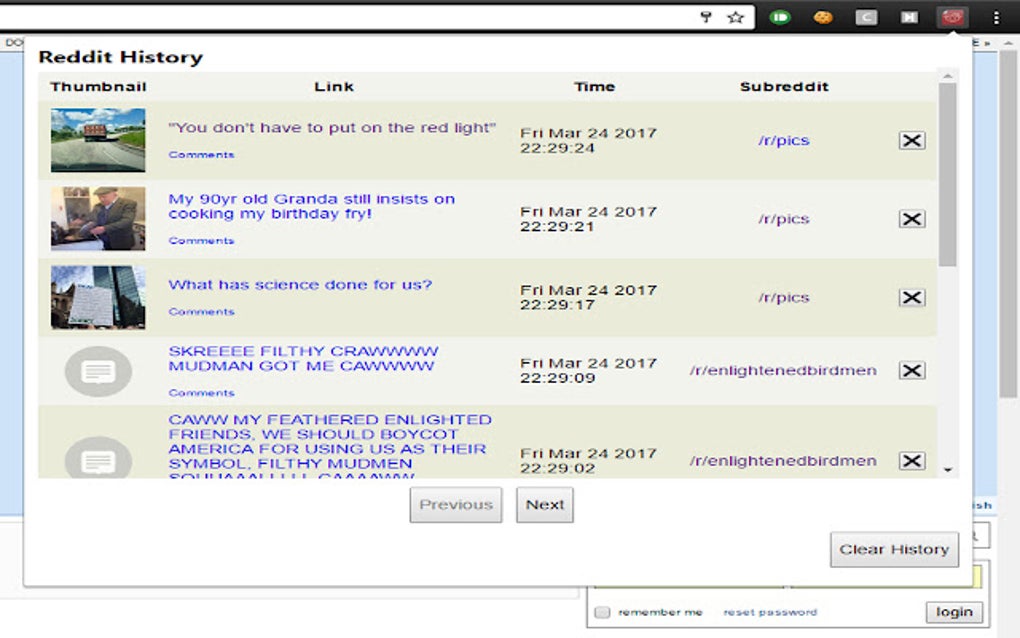Click the Previous button
1020x638 pixels.
click(455, 505)
